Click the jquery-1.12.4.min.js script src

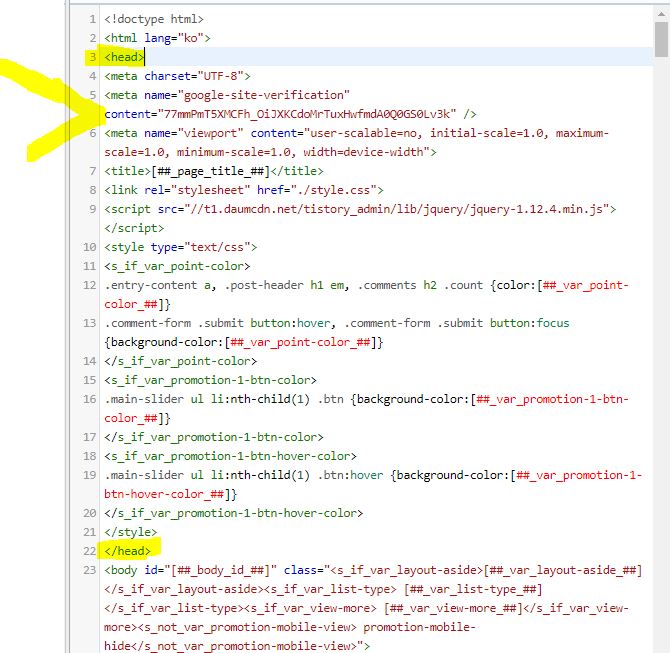[360, 209]
